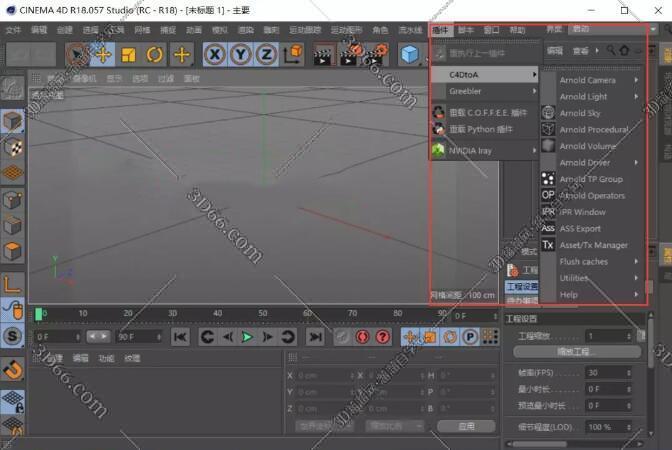Image resolution: width=672 pixels, height=450 pixels.
Task: Click the 应用 apply button
Action: pyautogui.click(x=466, y=425)
